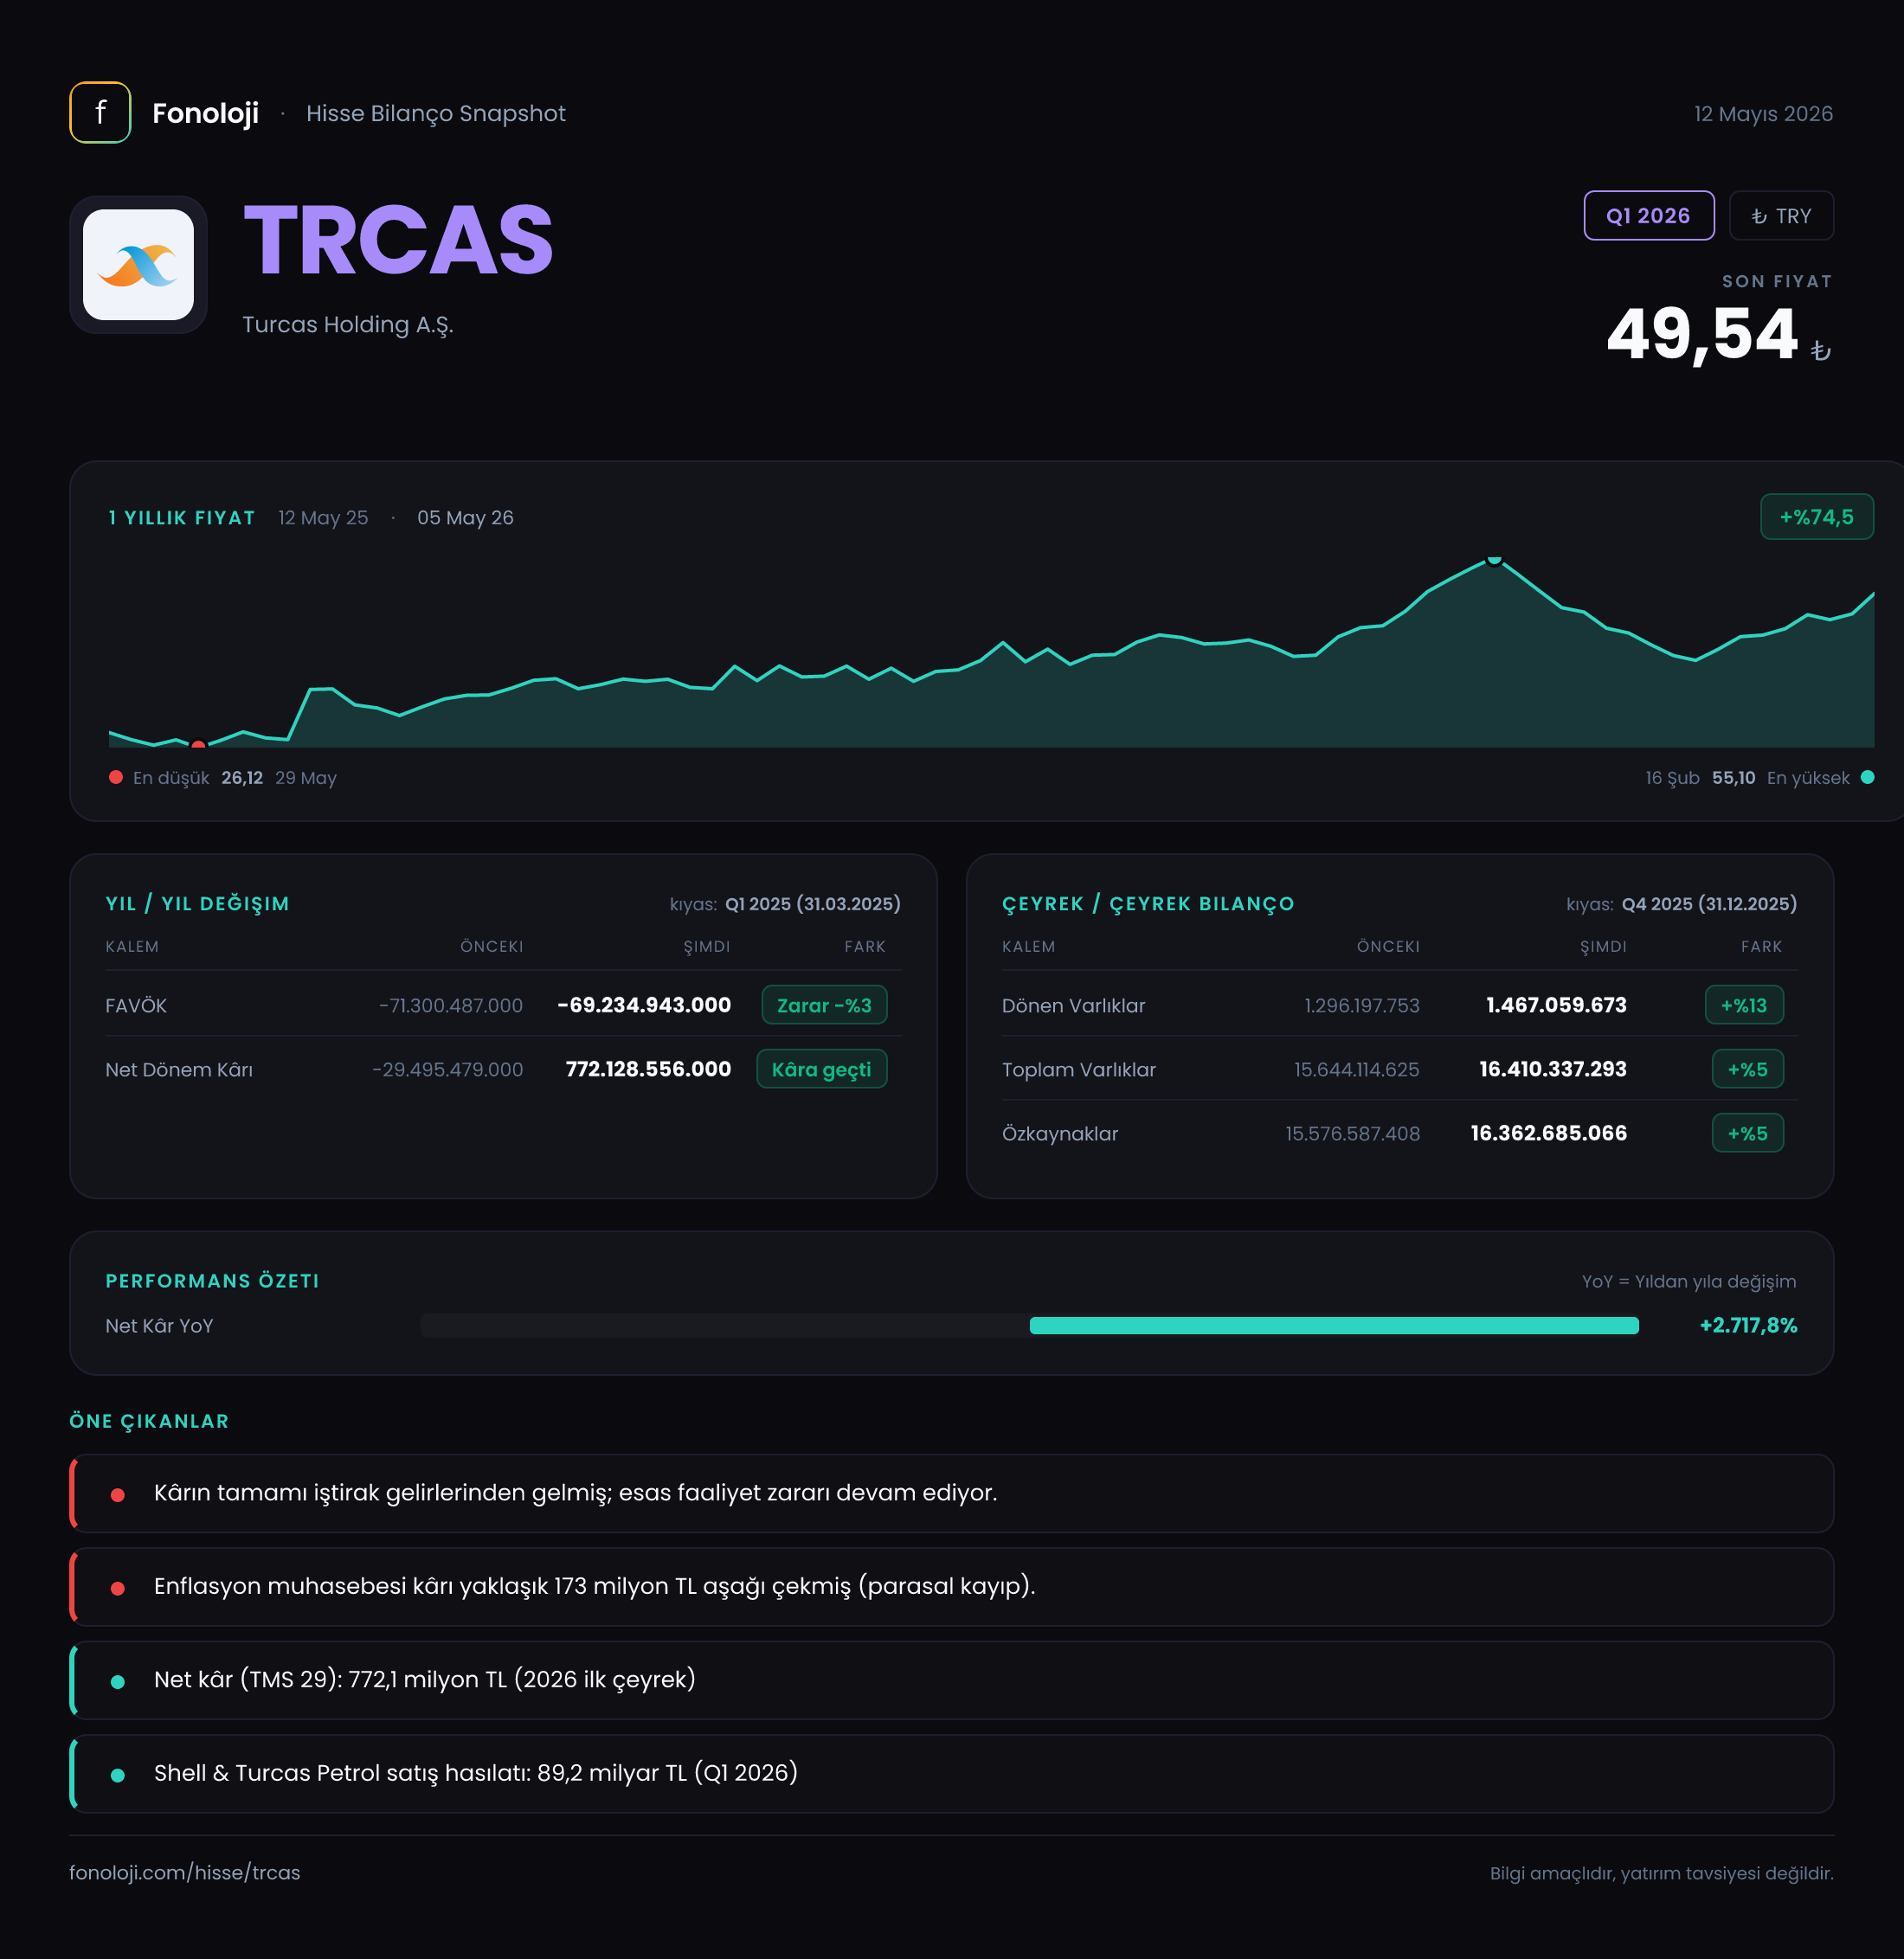Click the +%74,5 yearly change badge
The height and width of the screenshot is (1959, 1904).
coord(1816,517)
